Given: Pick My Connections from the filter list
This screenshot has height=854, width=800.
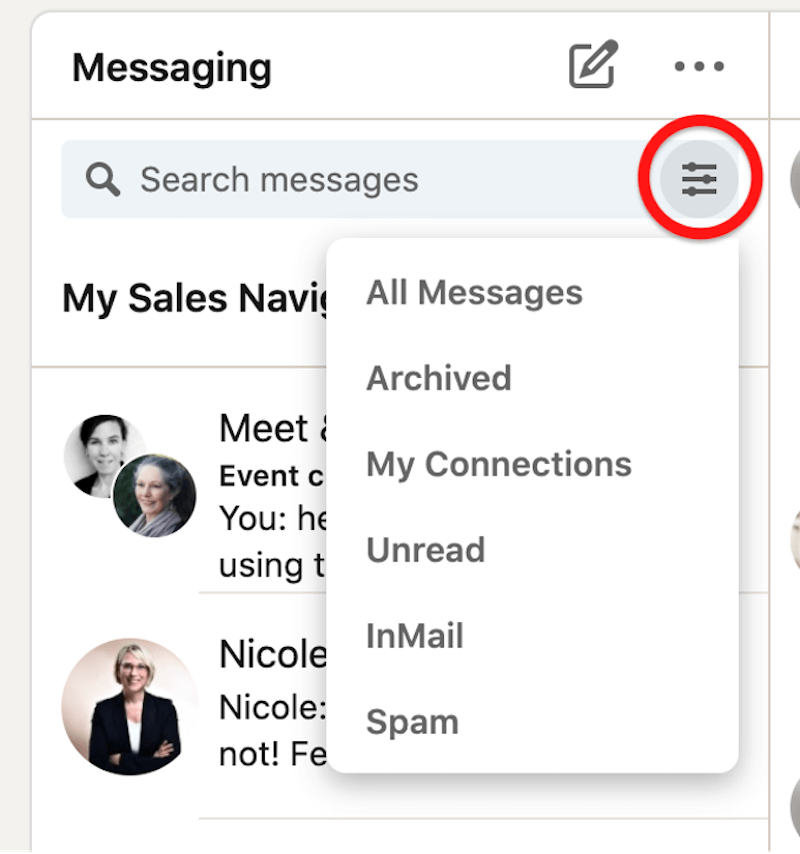Looking at the screenshot, I should tap(499, 463).
